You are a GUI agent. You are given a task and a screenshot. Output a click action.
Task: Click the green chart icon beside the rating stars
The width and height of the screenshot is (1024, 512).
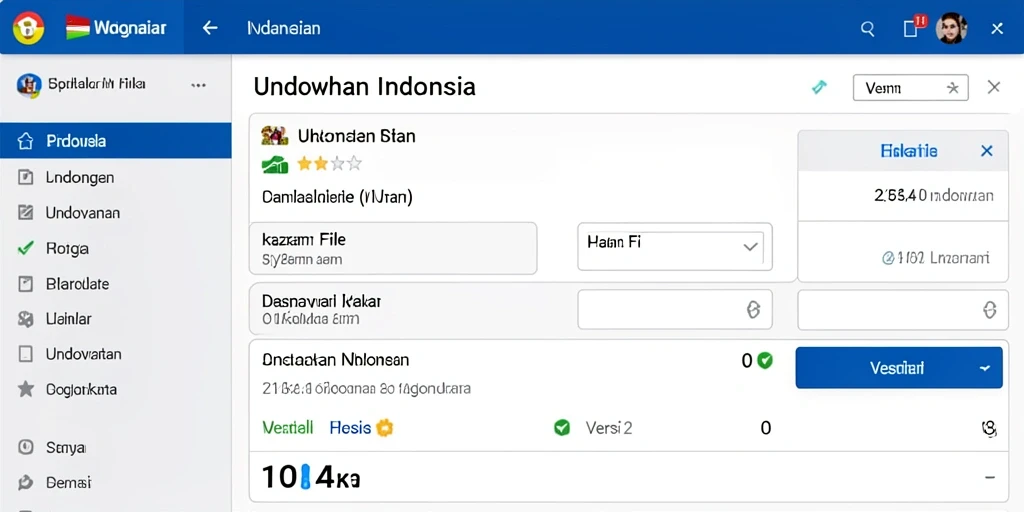pyautogui.click(x=274, y=165)
